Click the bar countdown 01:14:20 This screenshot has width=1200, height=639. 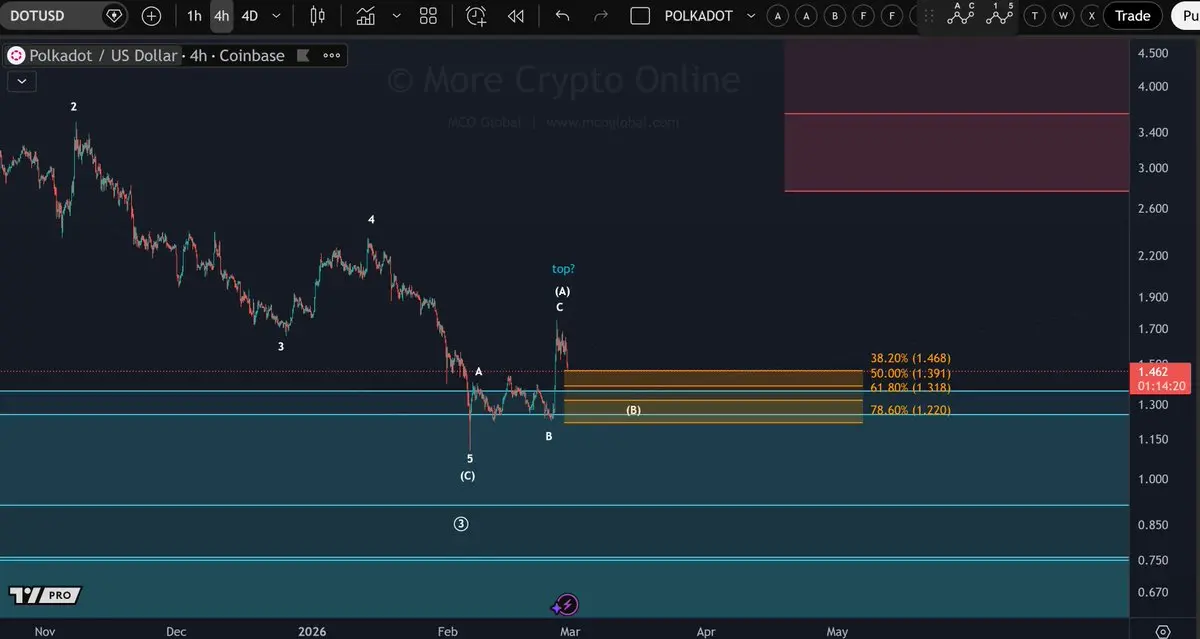pos(1160,386)
